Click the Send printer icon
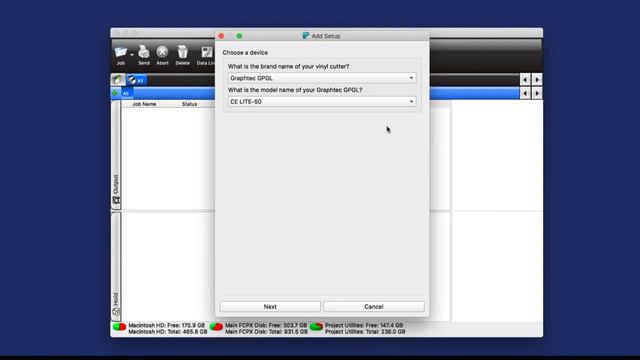Image resolution: width=640 pixels, height=360 pixels. [x=144, y=52]
